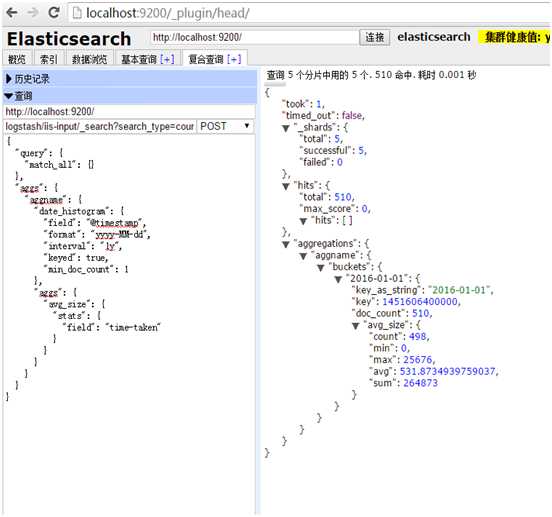Collapse the "aggname" result node

click(303, 256)
